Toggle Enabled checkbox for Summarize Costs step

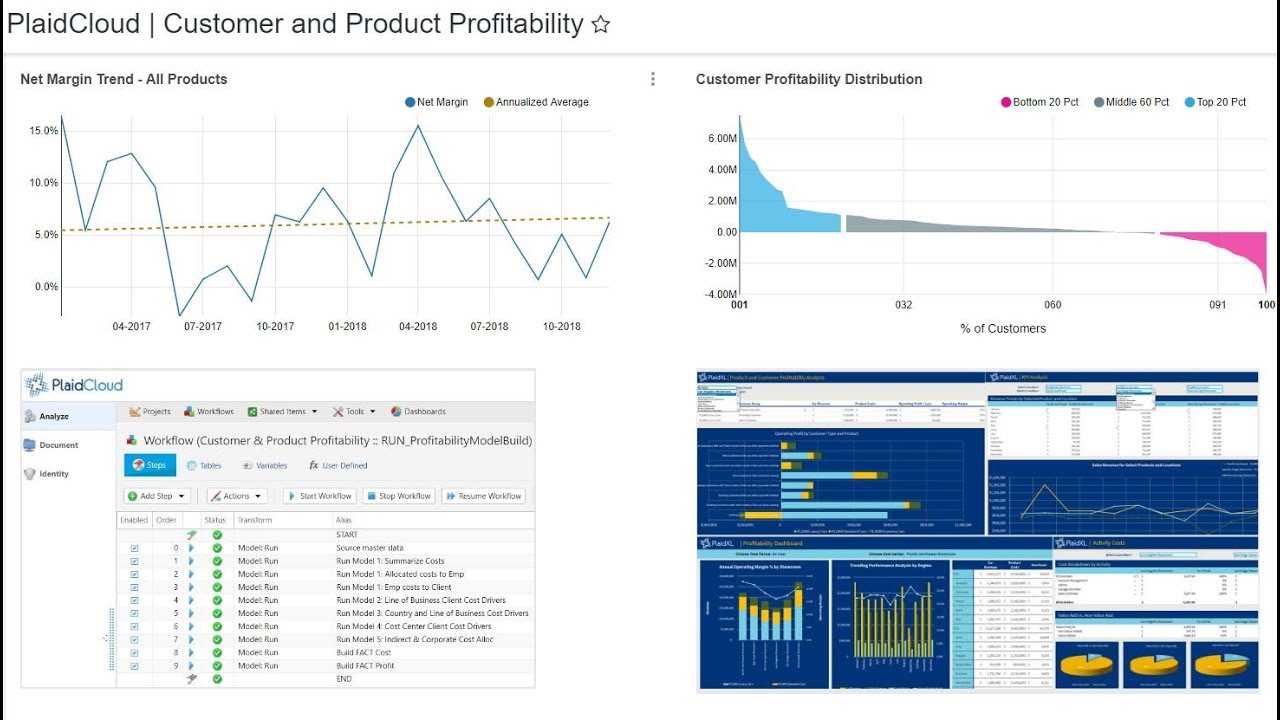tap(134, 561)
